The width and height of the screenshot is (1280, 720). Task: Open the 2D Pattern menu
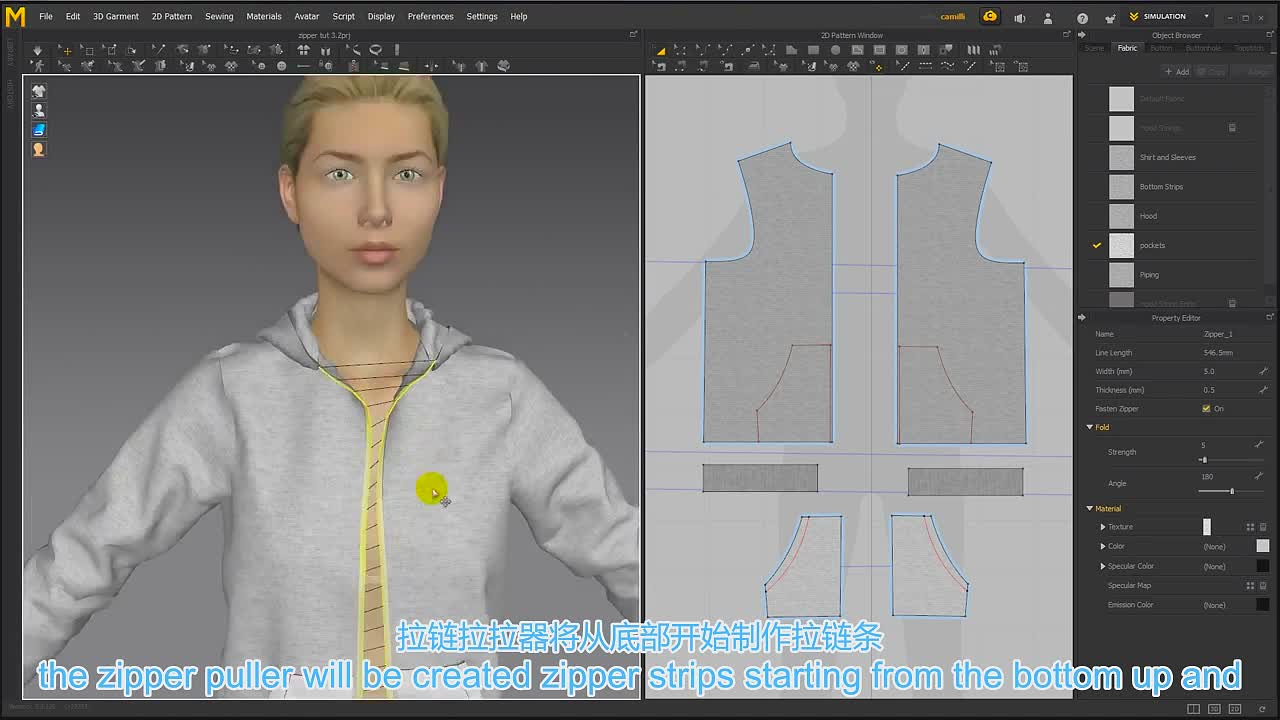point(172,17)
